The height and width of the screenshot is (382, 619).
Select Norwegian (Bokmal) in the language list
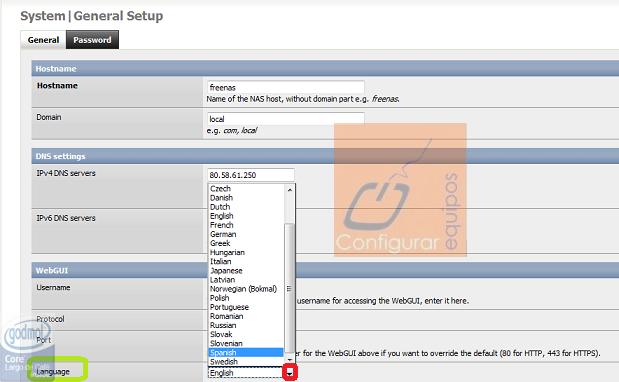point(246,289)
